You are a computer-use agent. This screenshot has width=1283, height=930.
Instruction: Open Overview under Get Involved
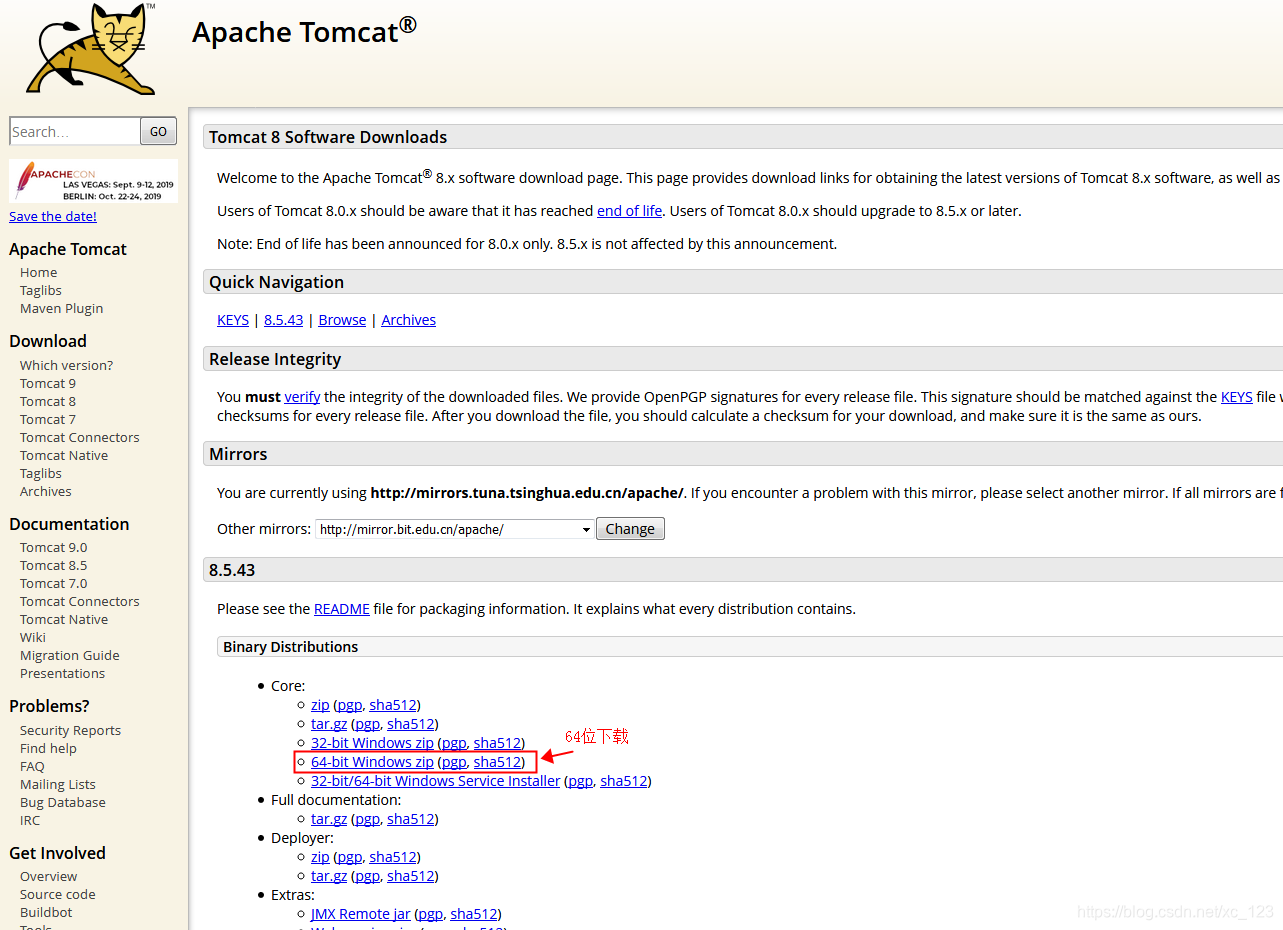[x=48, y=877]
